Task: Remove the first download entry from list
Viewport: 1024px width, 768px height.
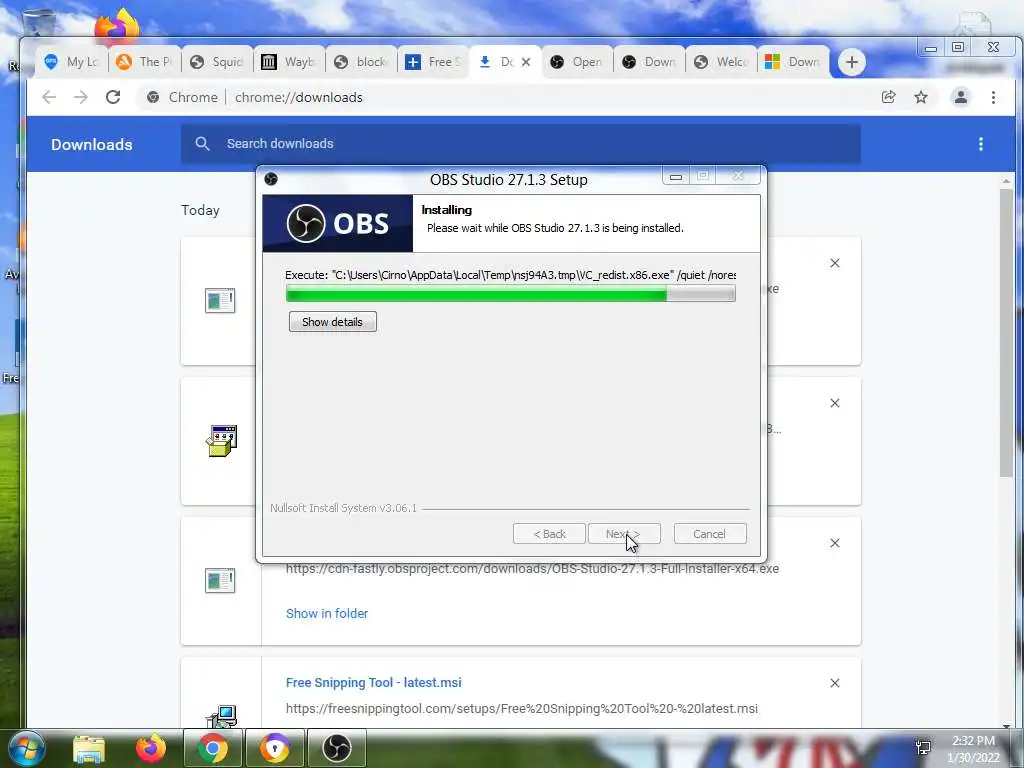Action: pos(835,263)
